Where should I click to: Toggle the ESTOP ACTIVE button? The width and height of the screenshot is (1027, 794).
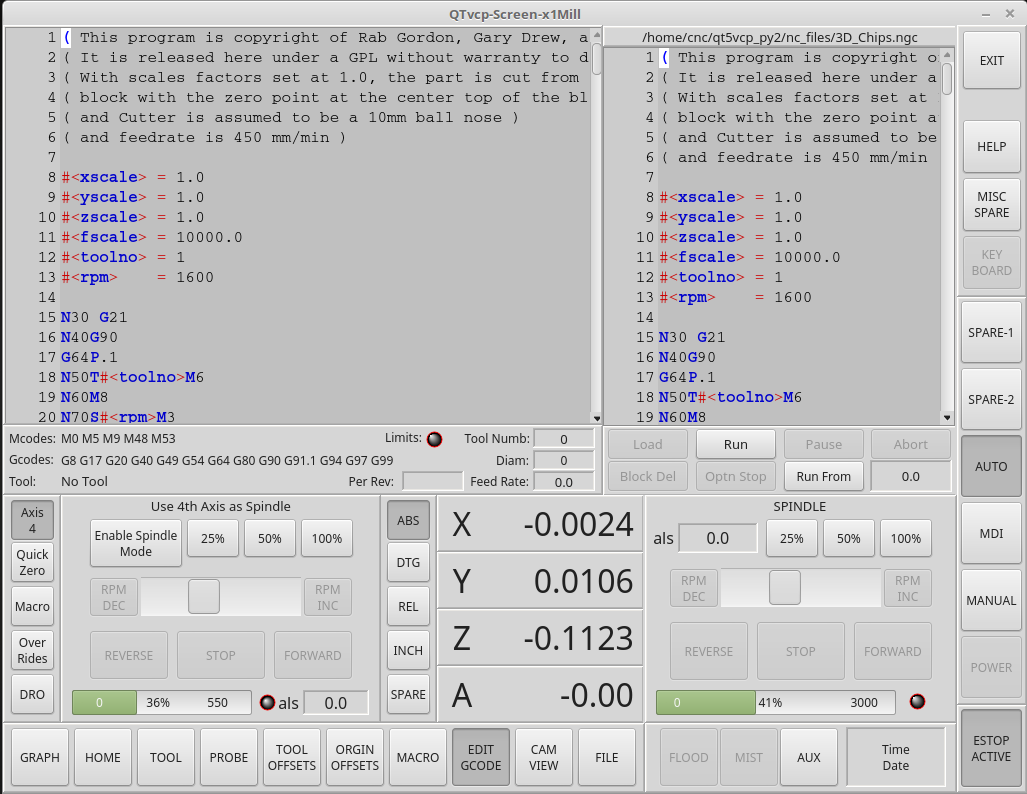coord(991,748)
